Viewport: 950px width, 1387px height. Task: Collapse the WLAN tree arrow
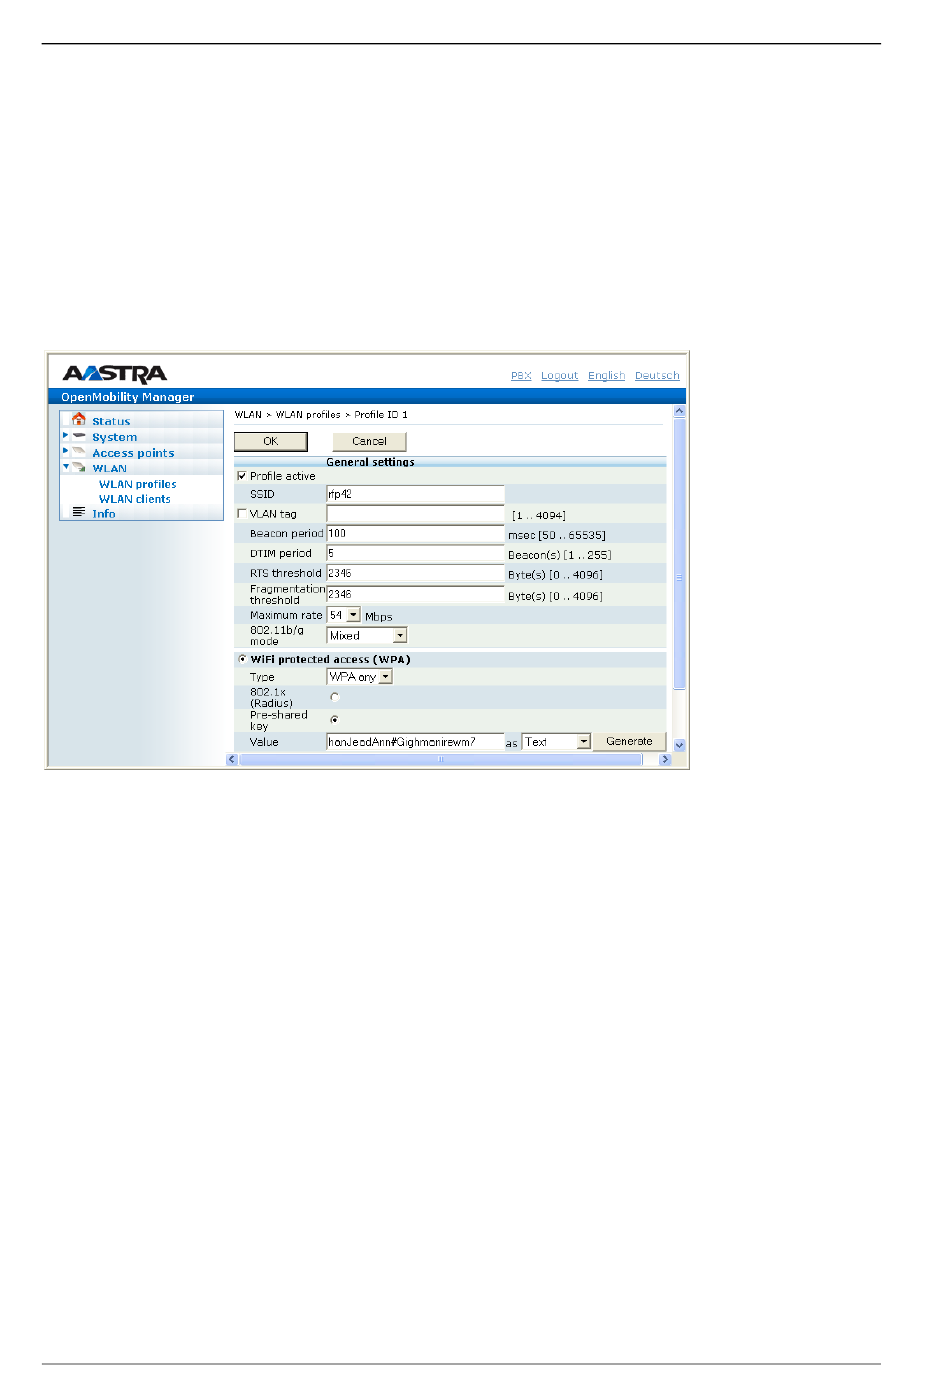click(66, 466)
